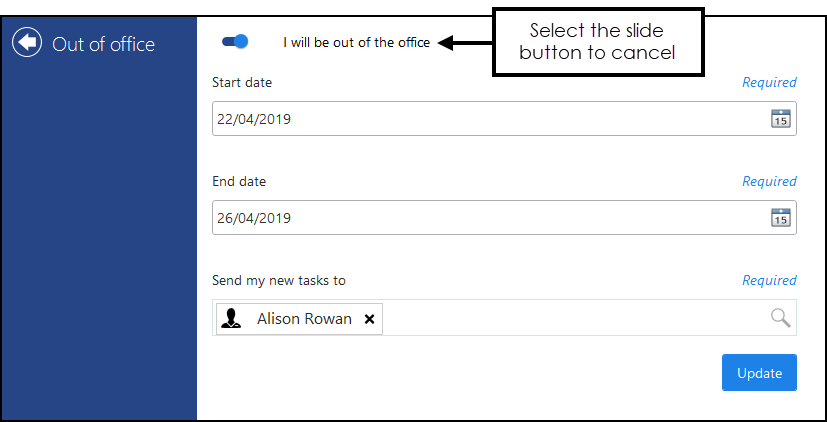This screenshot has width=827, height=422.
Task: Click the Out of office heading
Action: (x=104, y=44)
